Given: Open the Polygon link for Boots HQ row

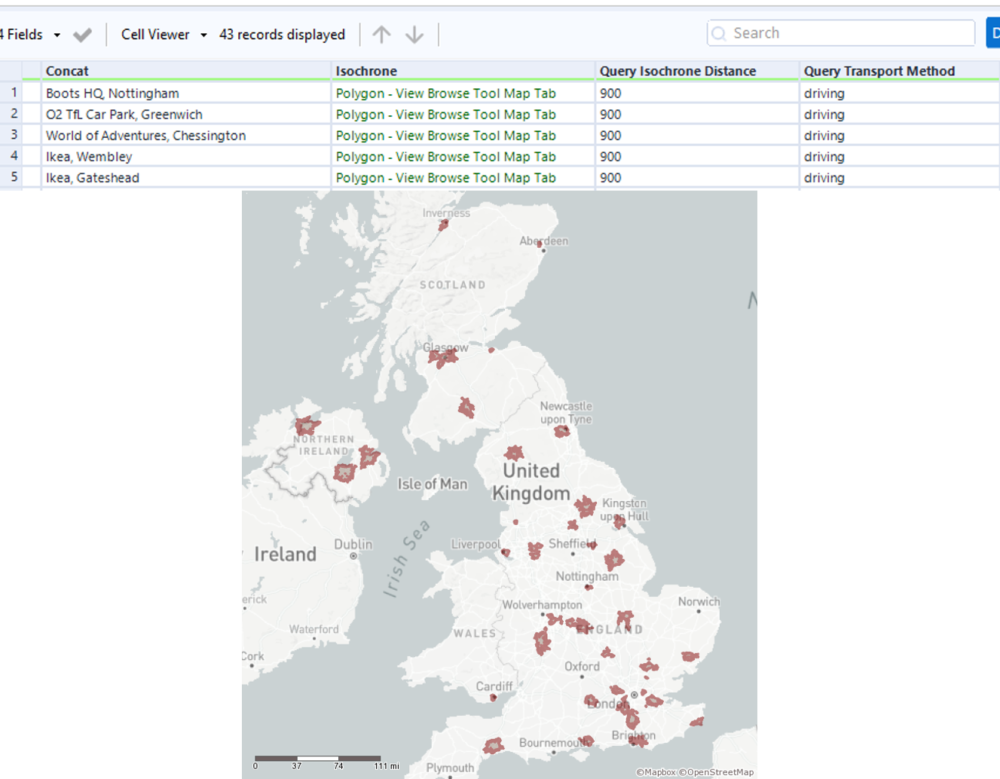Looking at the screenshot, I should point(446,93).
